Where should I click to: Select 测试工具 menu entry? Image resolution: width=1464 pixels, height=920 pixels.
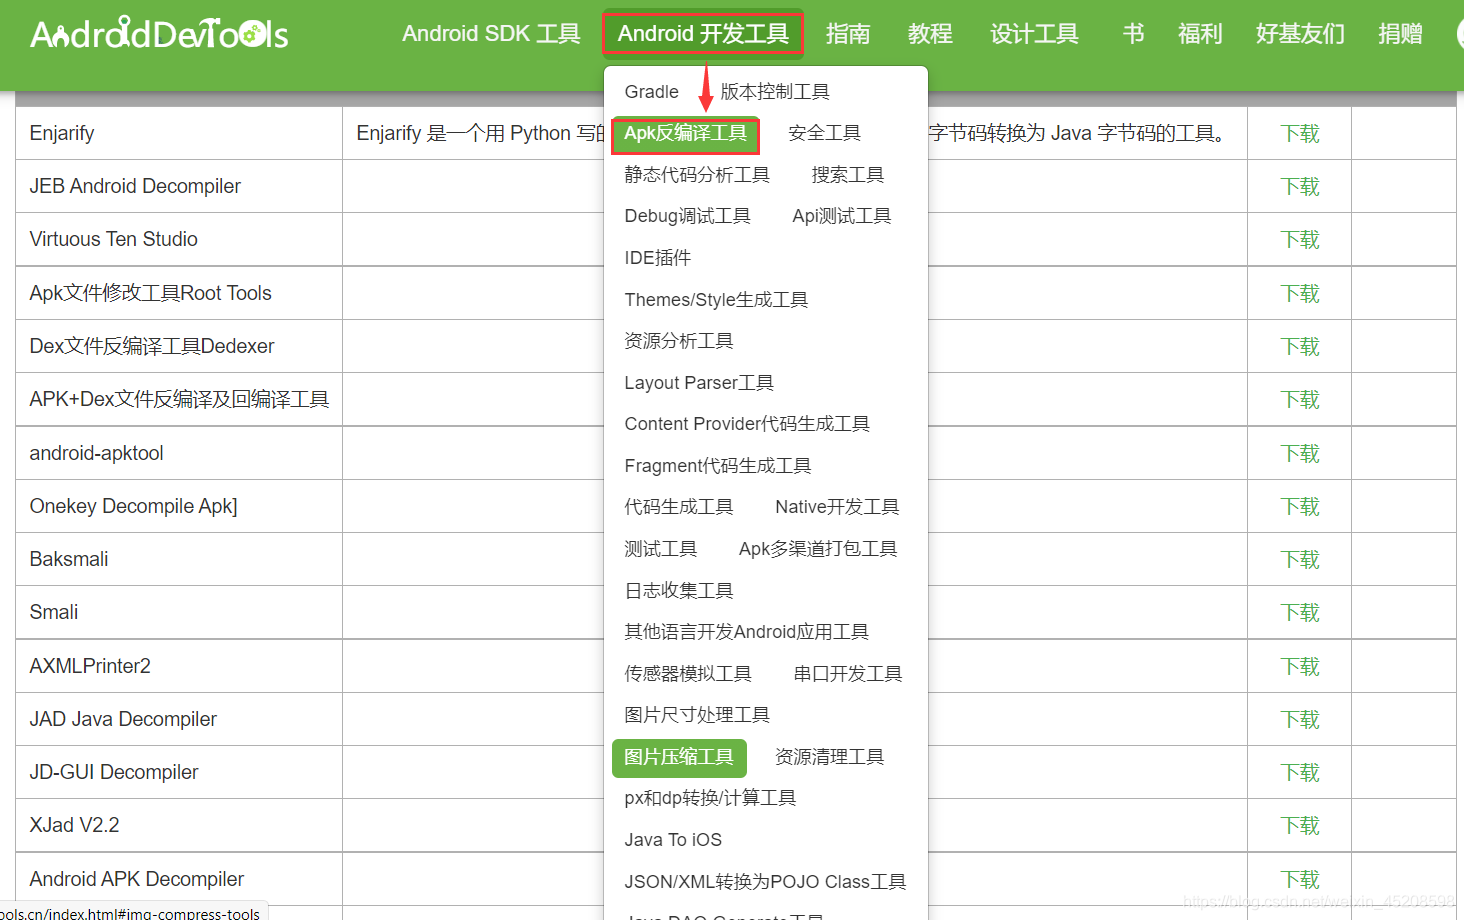tap(661, 549)
